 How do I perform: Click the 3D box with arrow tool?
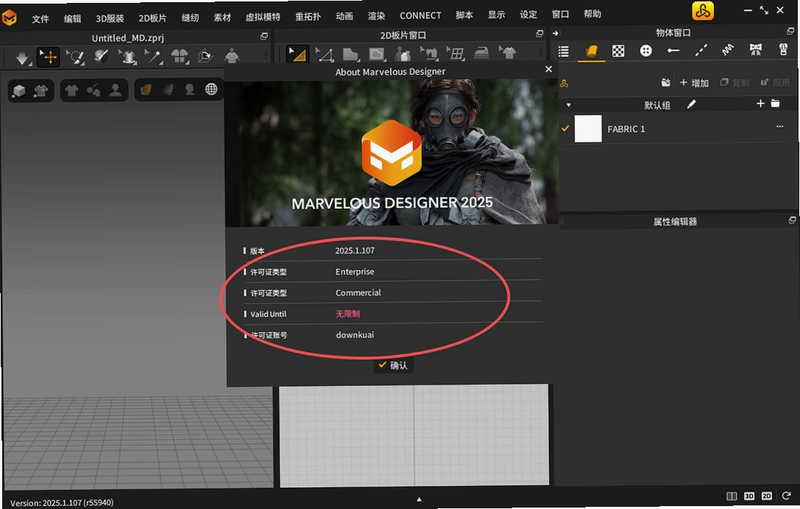[x=205, y=56]
